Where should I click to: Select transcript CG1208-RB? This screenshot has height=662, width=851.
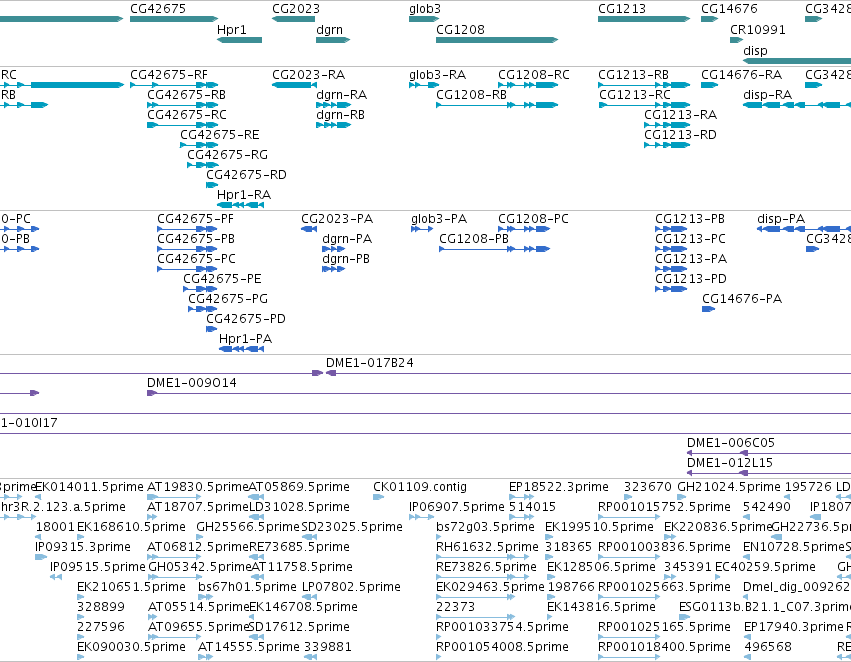pos(471,95)
